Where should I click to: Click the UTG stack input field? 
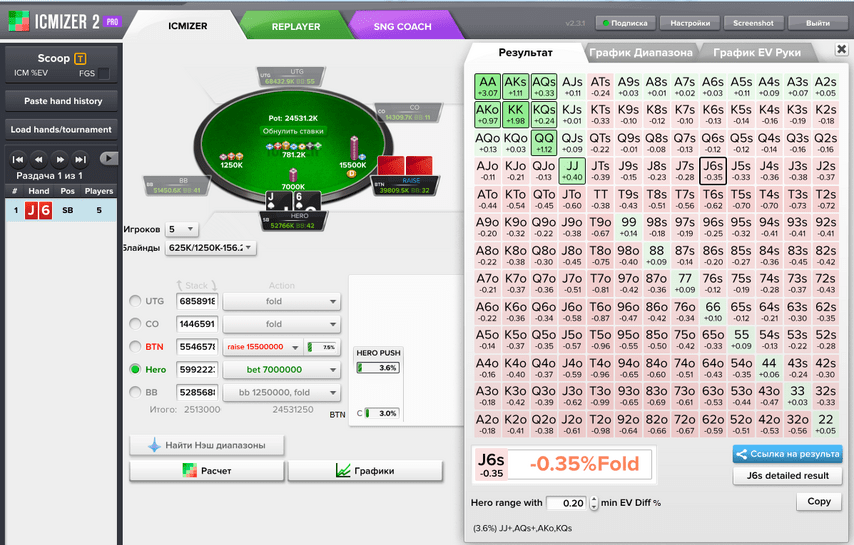click(197, 301)
